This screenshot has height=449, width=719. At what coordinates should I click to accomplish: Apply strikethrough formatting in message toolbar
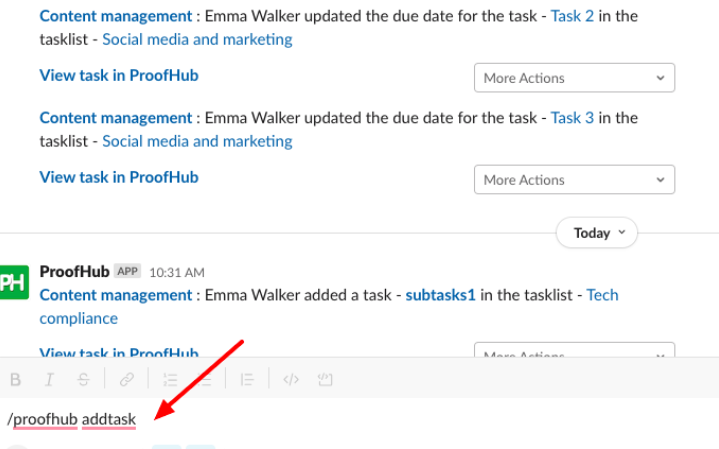(x=83, y=379)
